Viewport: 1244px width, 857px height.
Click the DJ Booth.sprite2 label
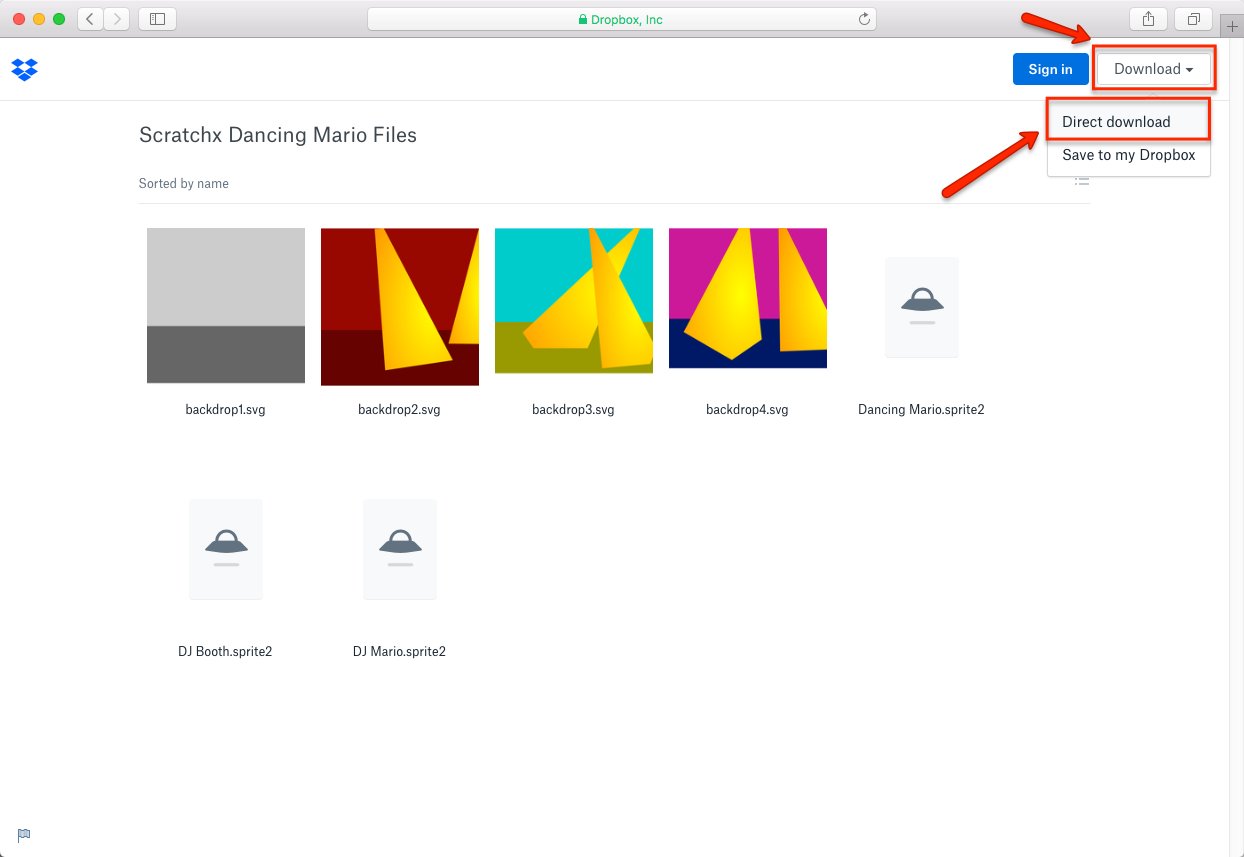pyautogui.click(x=225, y=651)
